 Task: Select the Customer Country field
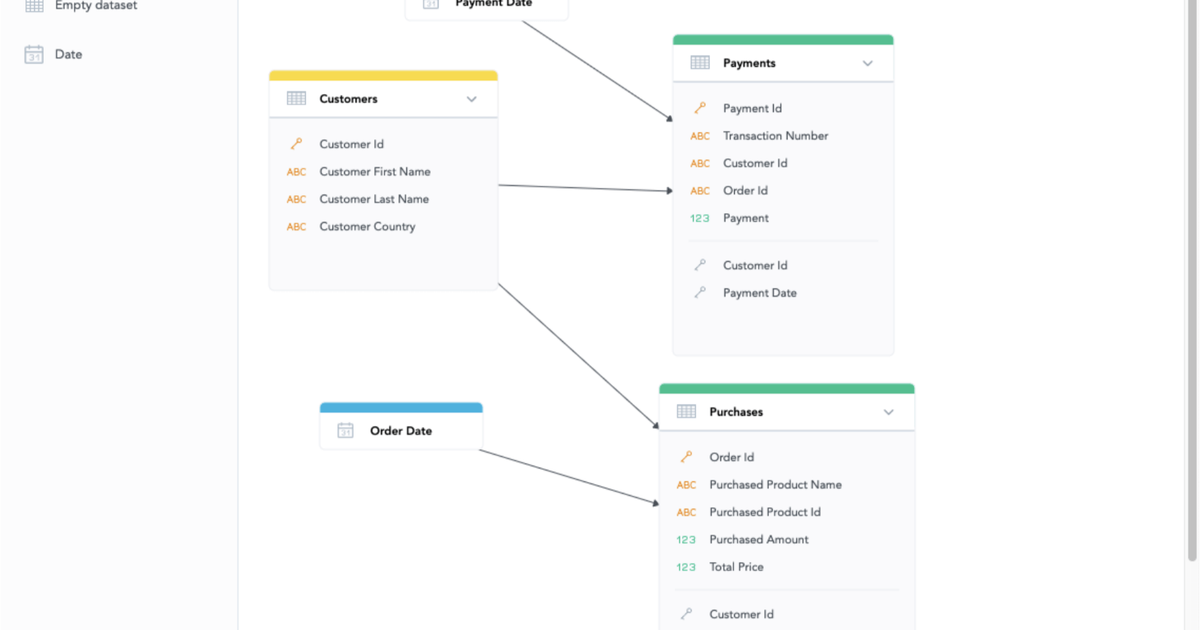click(x=366, y=226)
